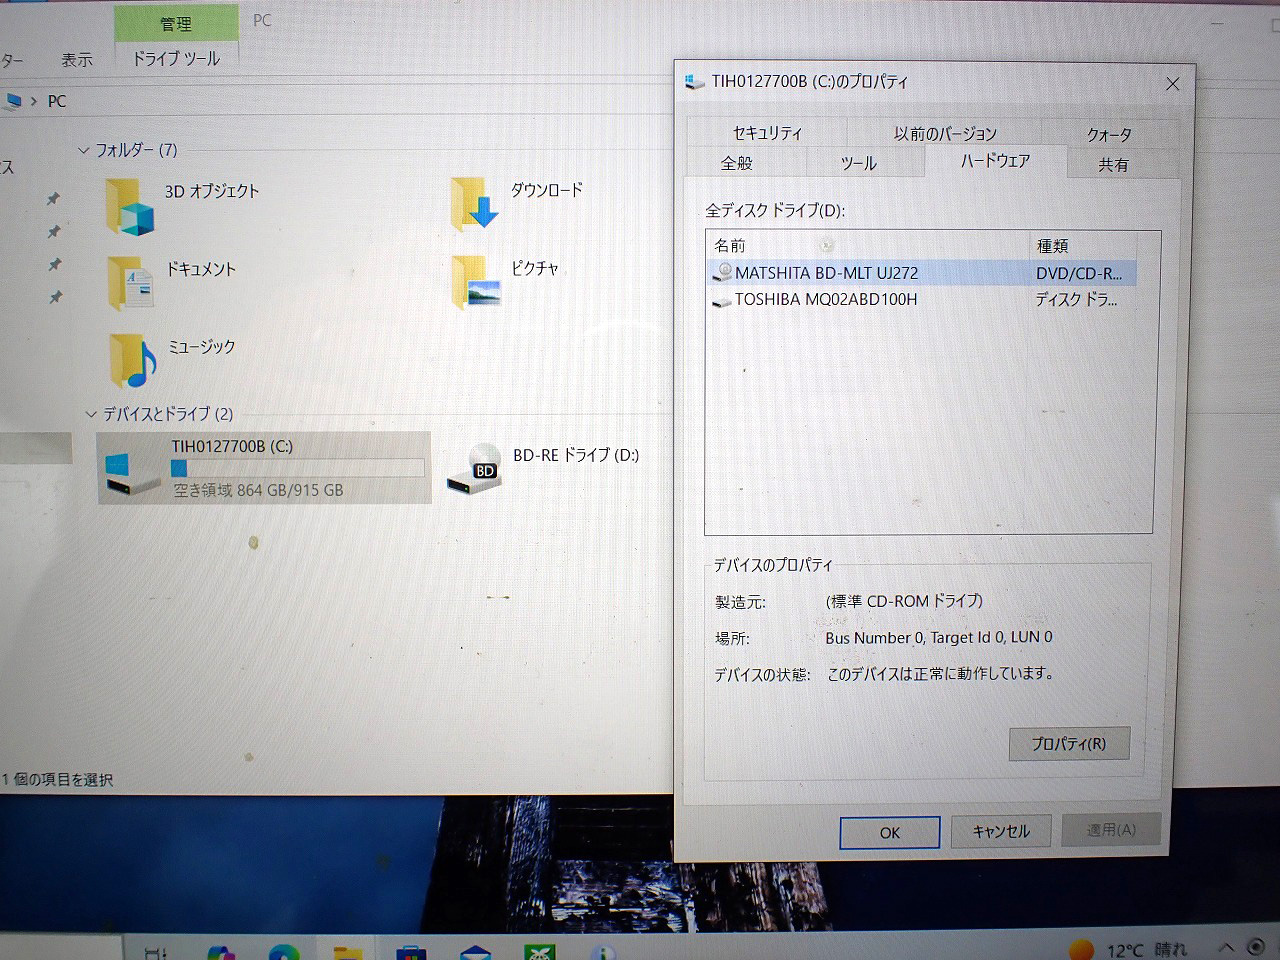Click the プロパティ(R) button
The width and height of the screenshot is (1280, 960).
click(x=1068, y=743)
